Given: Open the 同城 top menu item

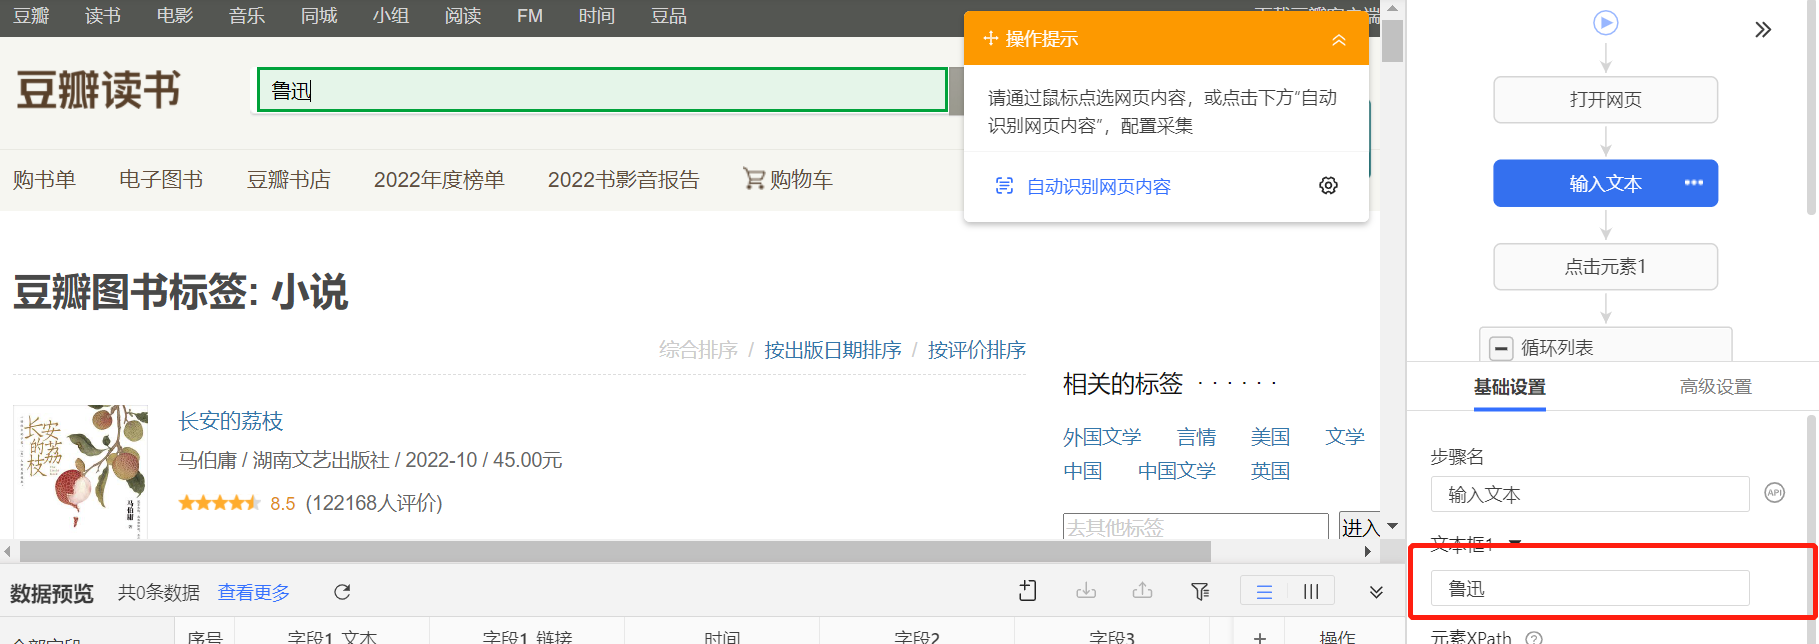Looking at the screenshot, I should point(319,16).
